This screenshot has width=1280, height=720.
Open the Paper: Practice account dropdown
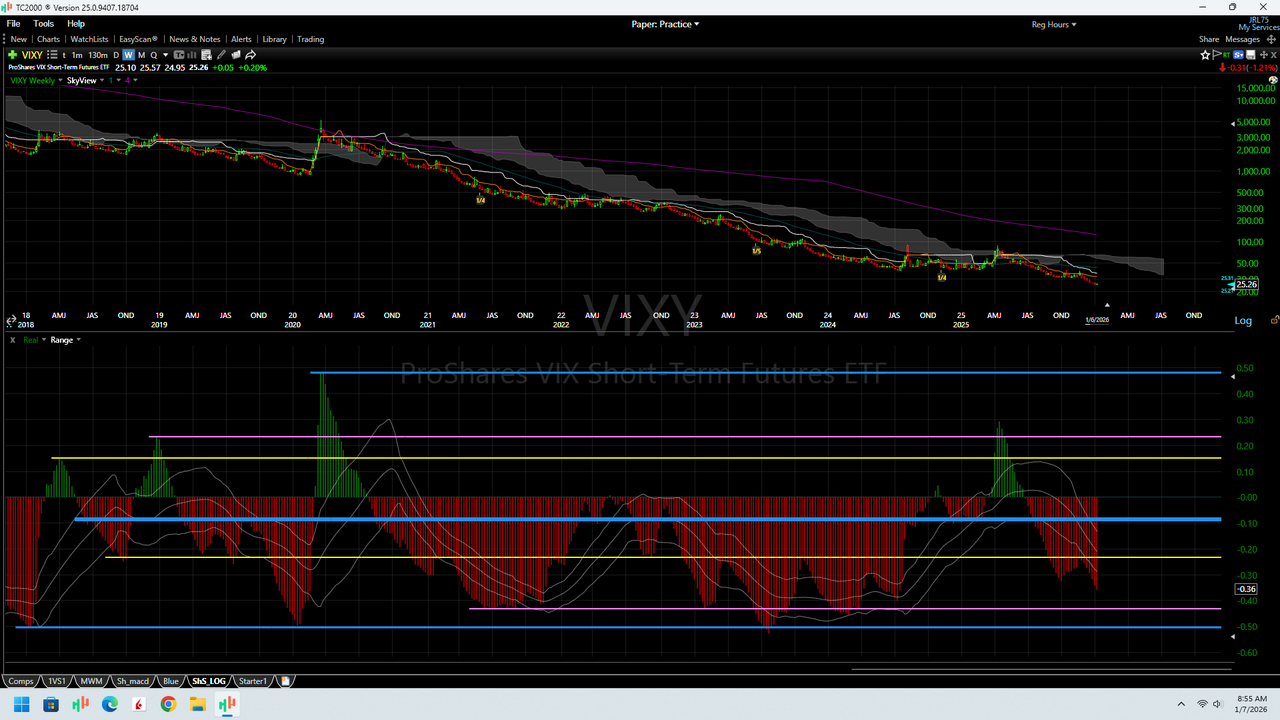click(665, 24)
